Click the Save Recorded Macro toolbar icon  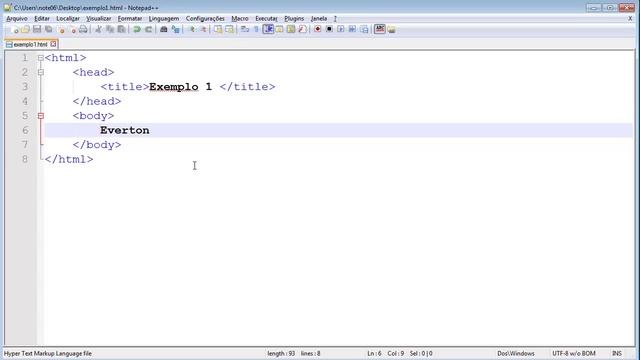tap(364, 29)
